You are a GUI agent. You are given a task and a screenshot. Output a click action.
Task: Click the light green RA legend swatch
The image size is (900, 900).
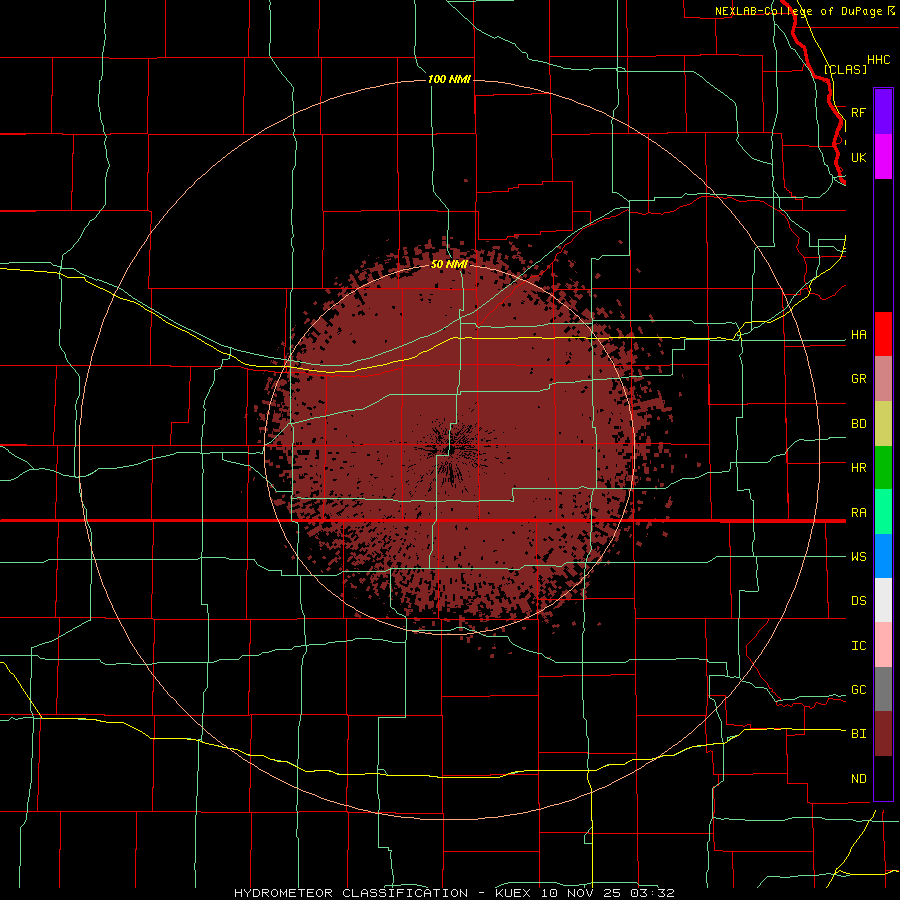click(883, 512)
